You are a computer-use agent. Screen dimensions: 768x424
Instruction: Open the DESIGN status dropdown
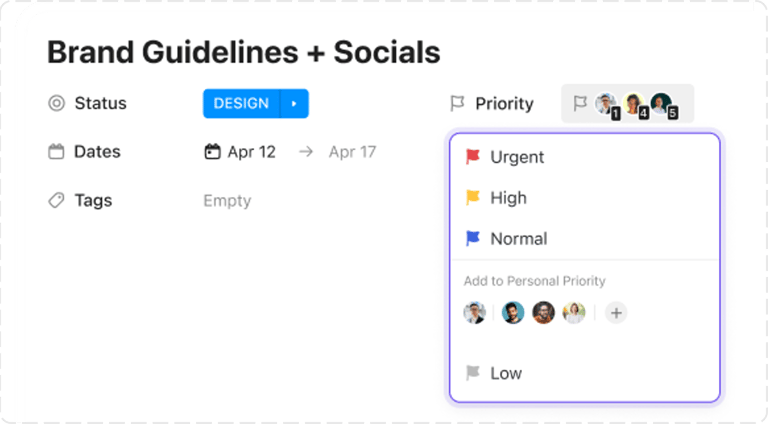[x=241, y=103]
